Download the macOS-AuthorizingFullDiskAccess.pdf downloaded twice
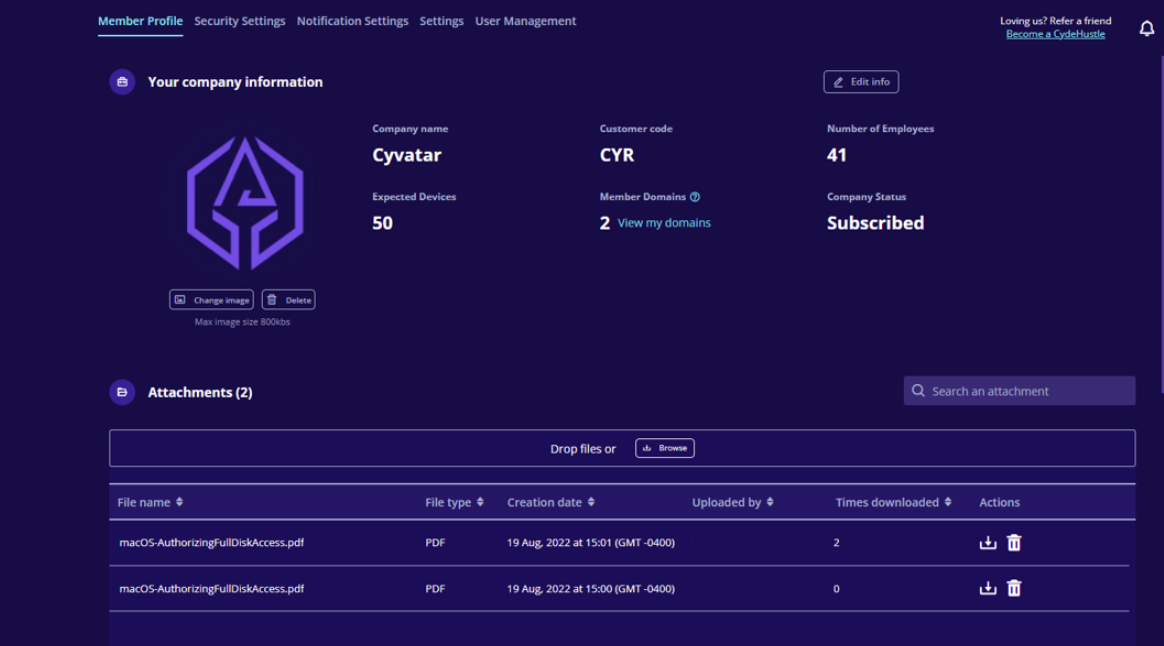1164x646 pixels. point(987,542)
